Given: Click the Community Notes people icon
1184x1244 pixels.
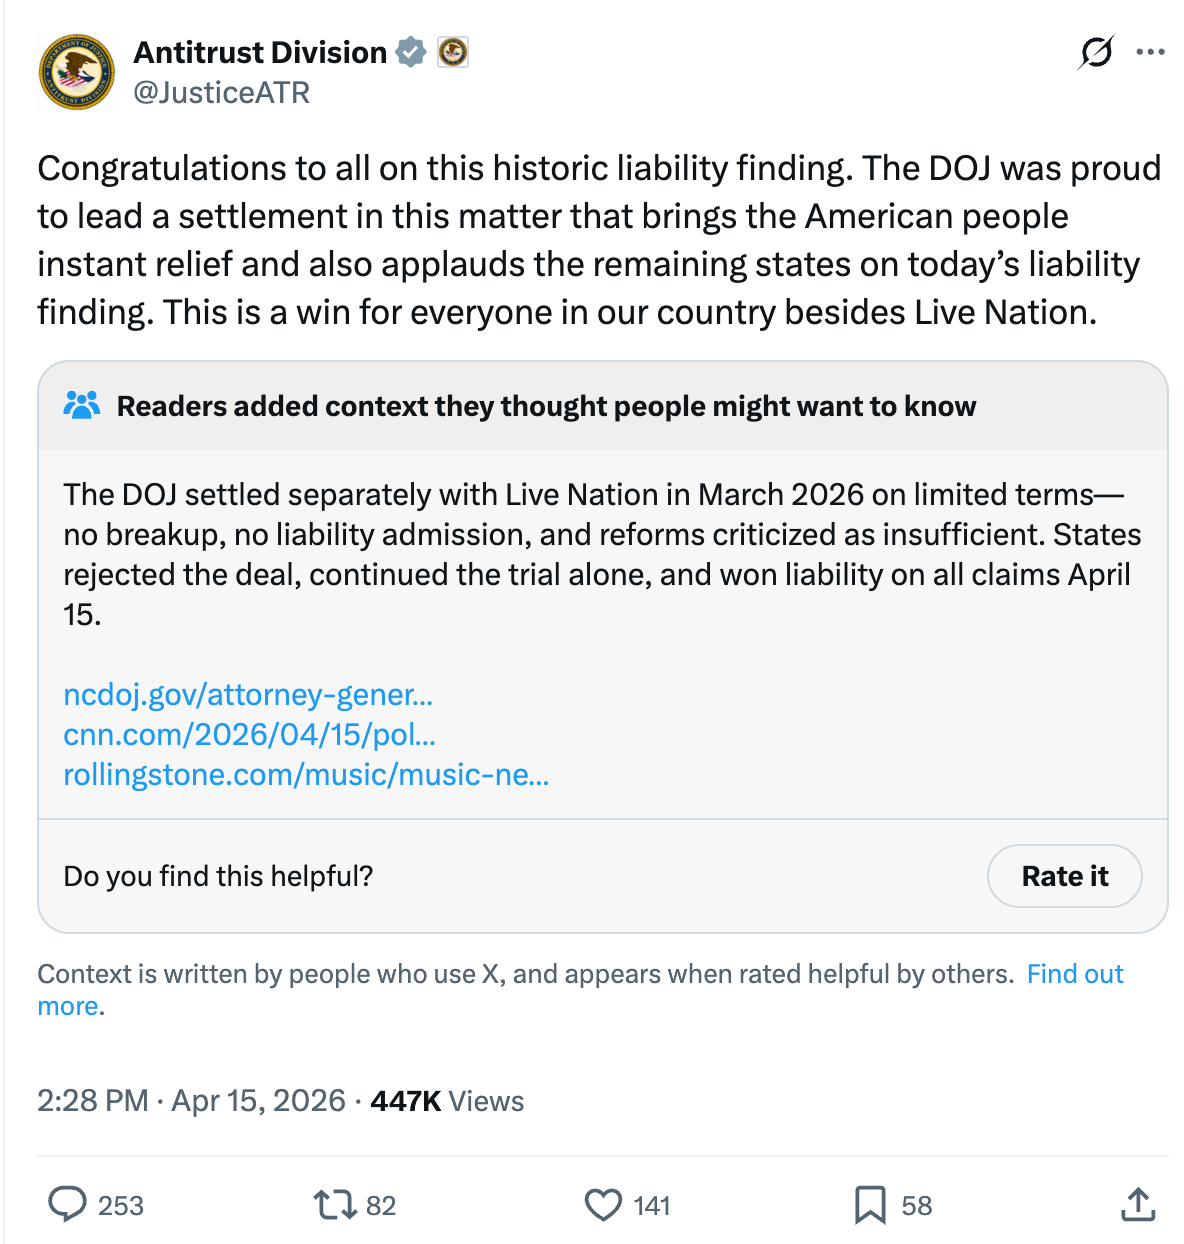Looking at the screenshot, I should (83, 405).
